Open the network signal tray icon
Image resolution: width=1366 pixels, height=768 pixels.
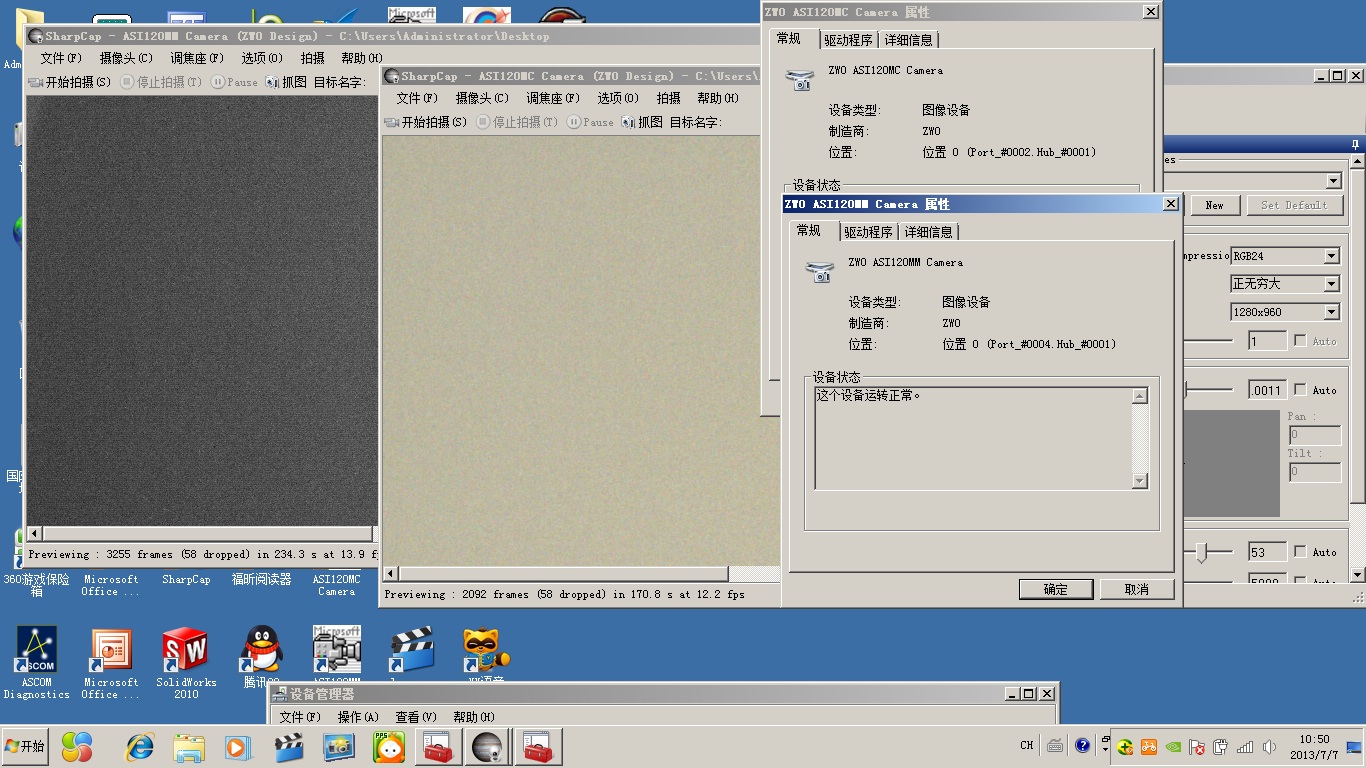click(x=1245, y=746)
